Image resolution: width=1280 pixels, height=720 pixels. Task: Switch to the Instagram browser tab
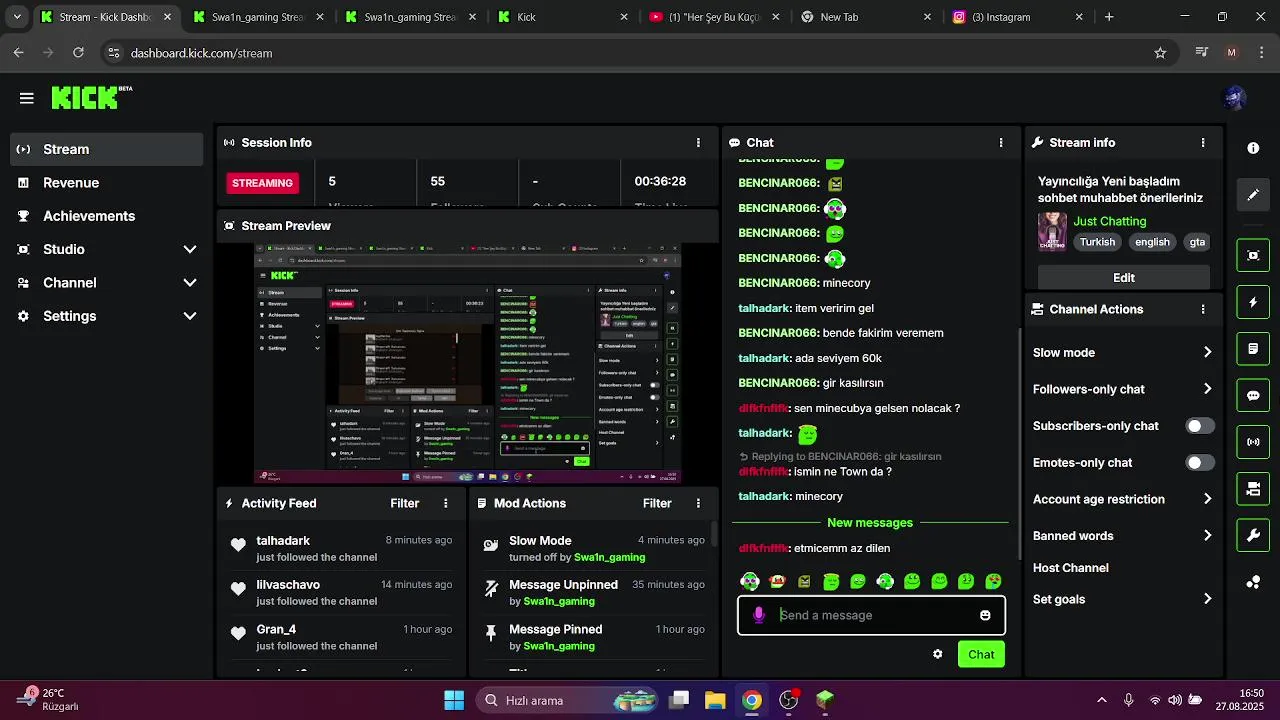click(x=1016, y=17)
